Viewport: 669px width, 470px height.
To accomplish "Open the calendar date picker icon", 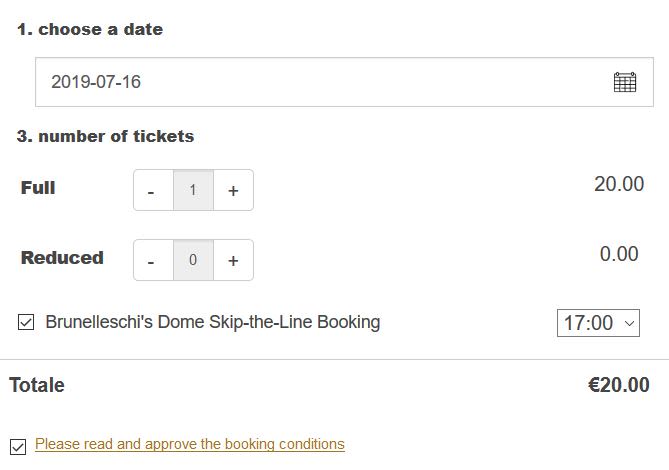I will (624, 82).
